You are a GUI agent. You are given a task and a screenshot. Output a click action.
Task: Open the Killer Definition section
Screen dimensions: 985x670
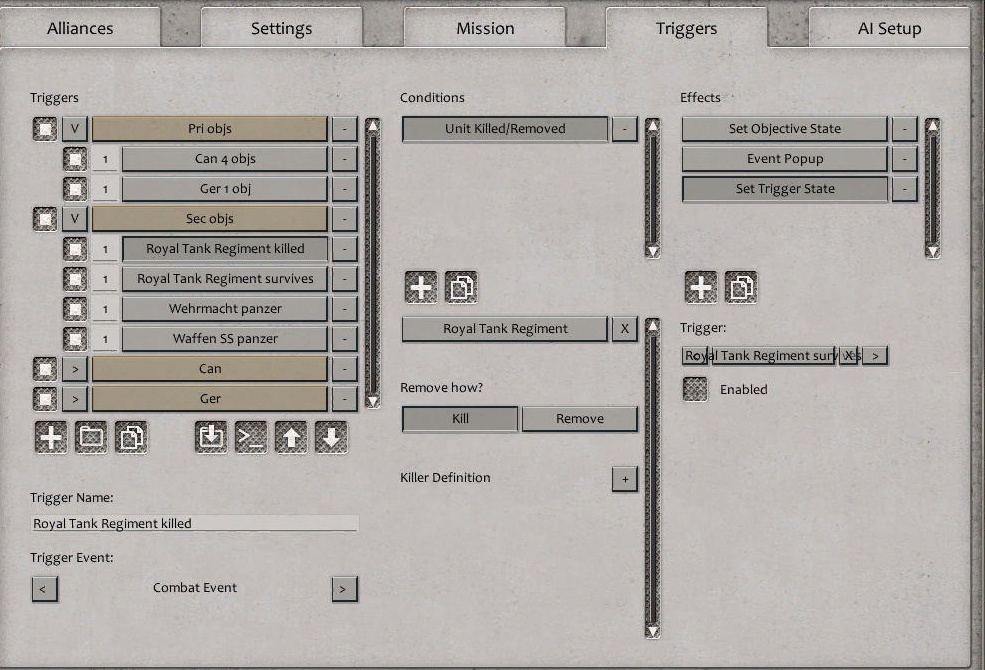[625, 479]
